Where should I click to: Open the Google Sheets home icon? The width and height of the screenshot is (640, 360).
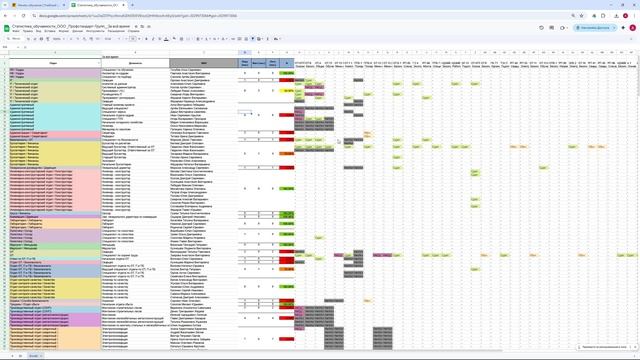click(x=7, y=28)
